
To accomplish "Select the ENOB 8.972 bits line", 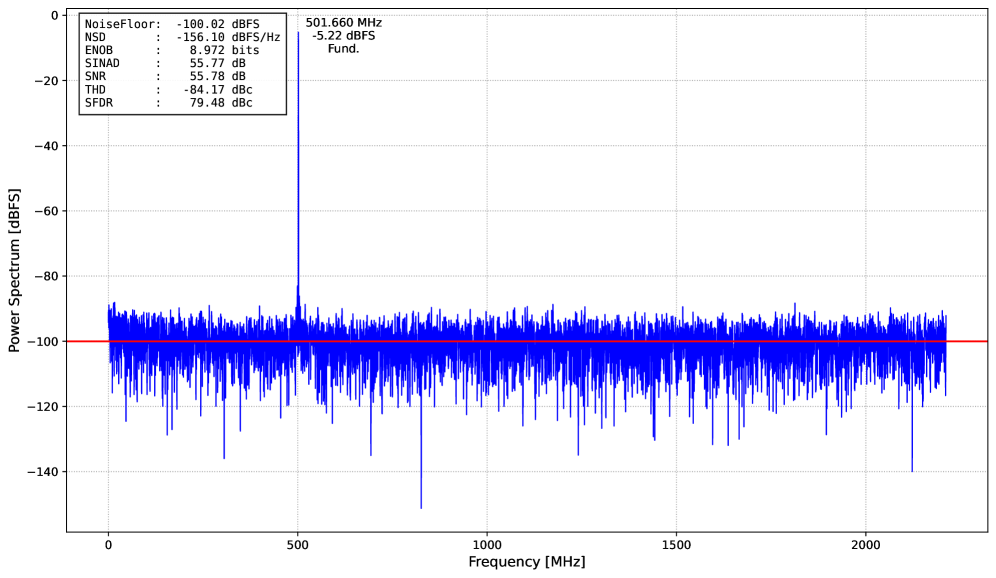I will click(172, 50).
